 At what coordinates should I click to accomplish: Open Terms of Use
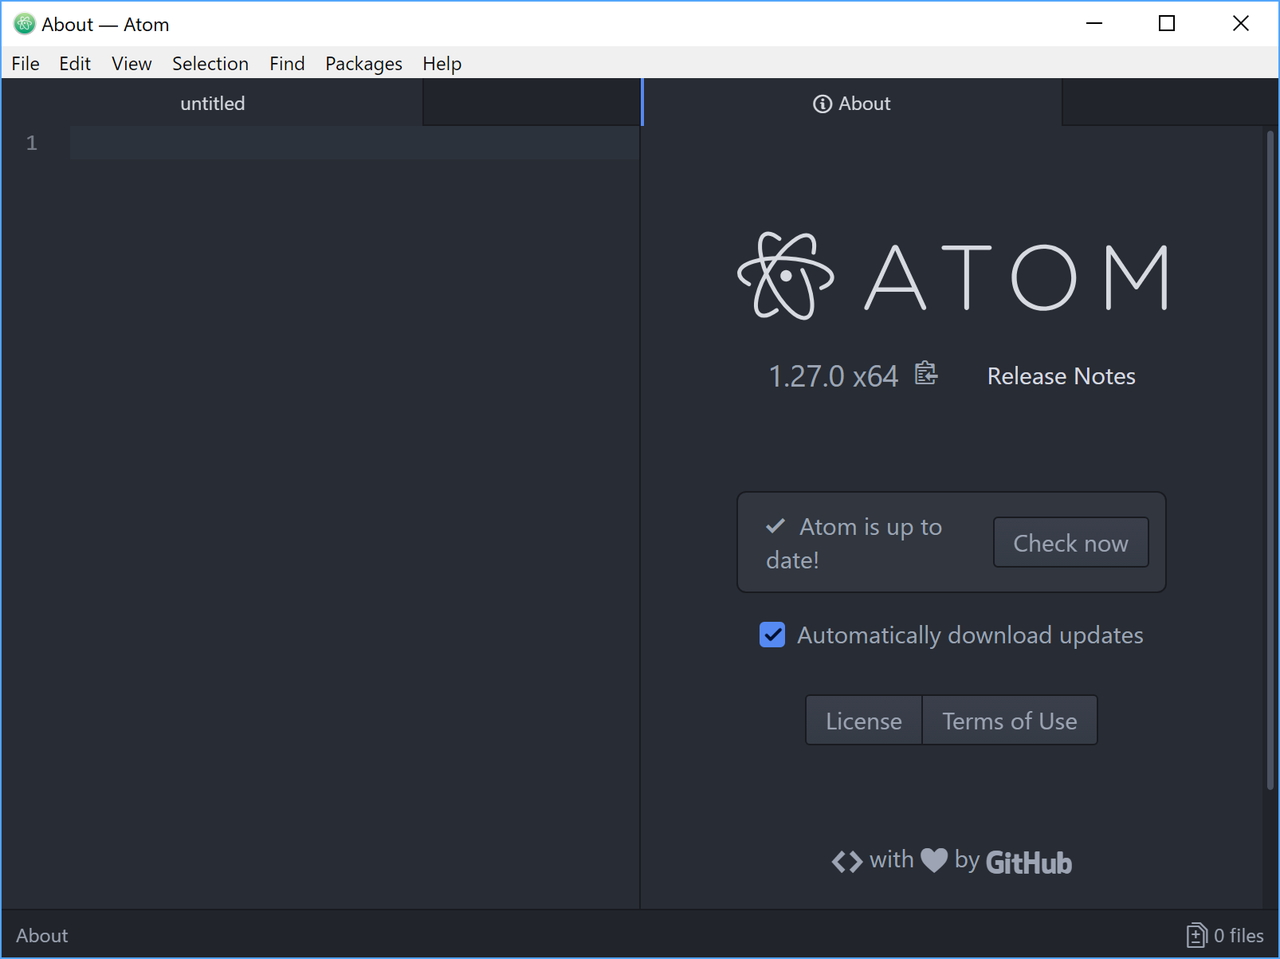coord(1009,720)
